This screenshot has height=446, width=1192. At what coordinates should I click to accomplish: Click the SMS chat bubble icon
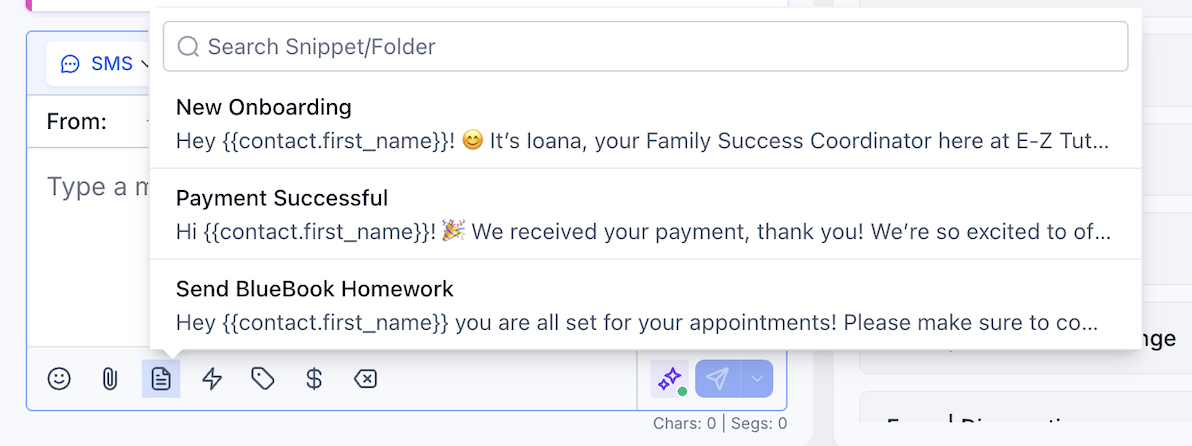[70, 65]
